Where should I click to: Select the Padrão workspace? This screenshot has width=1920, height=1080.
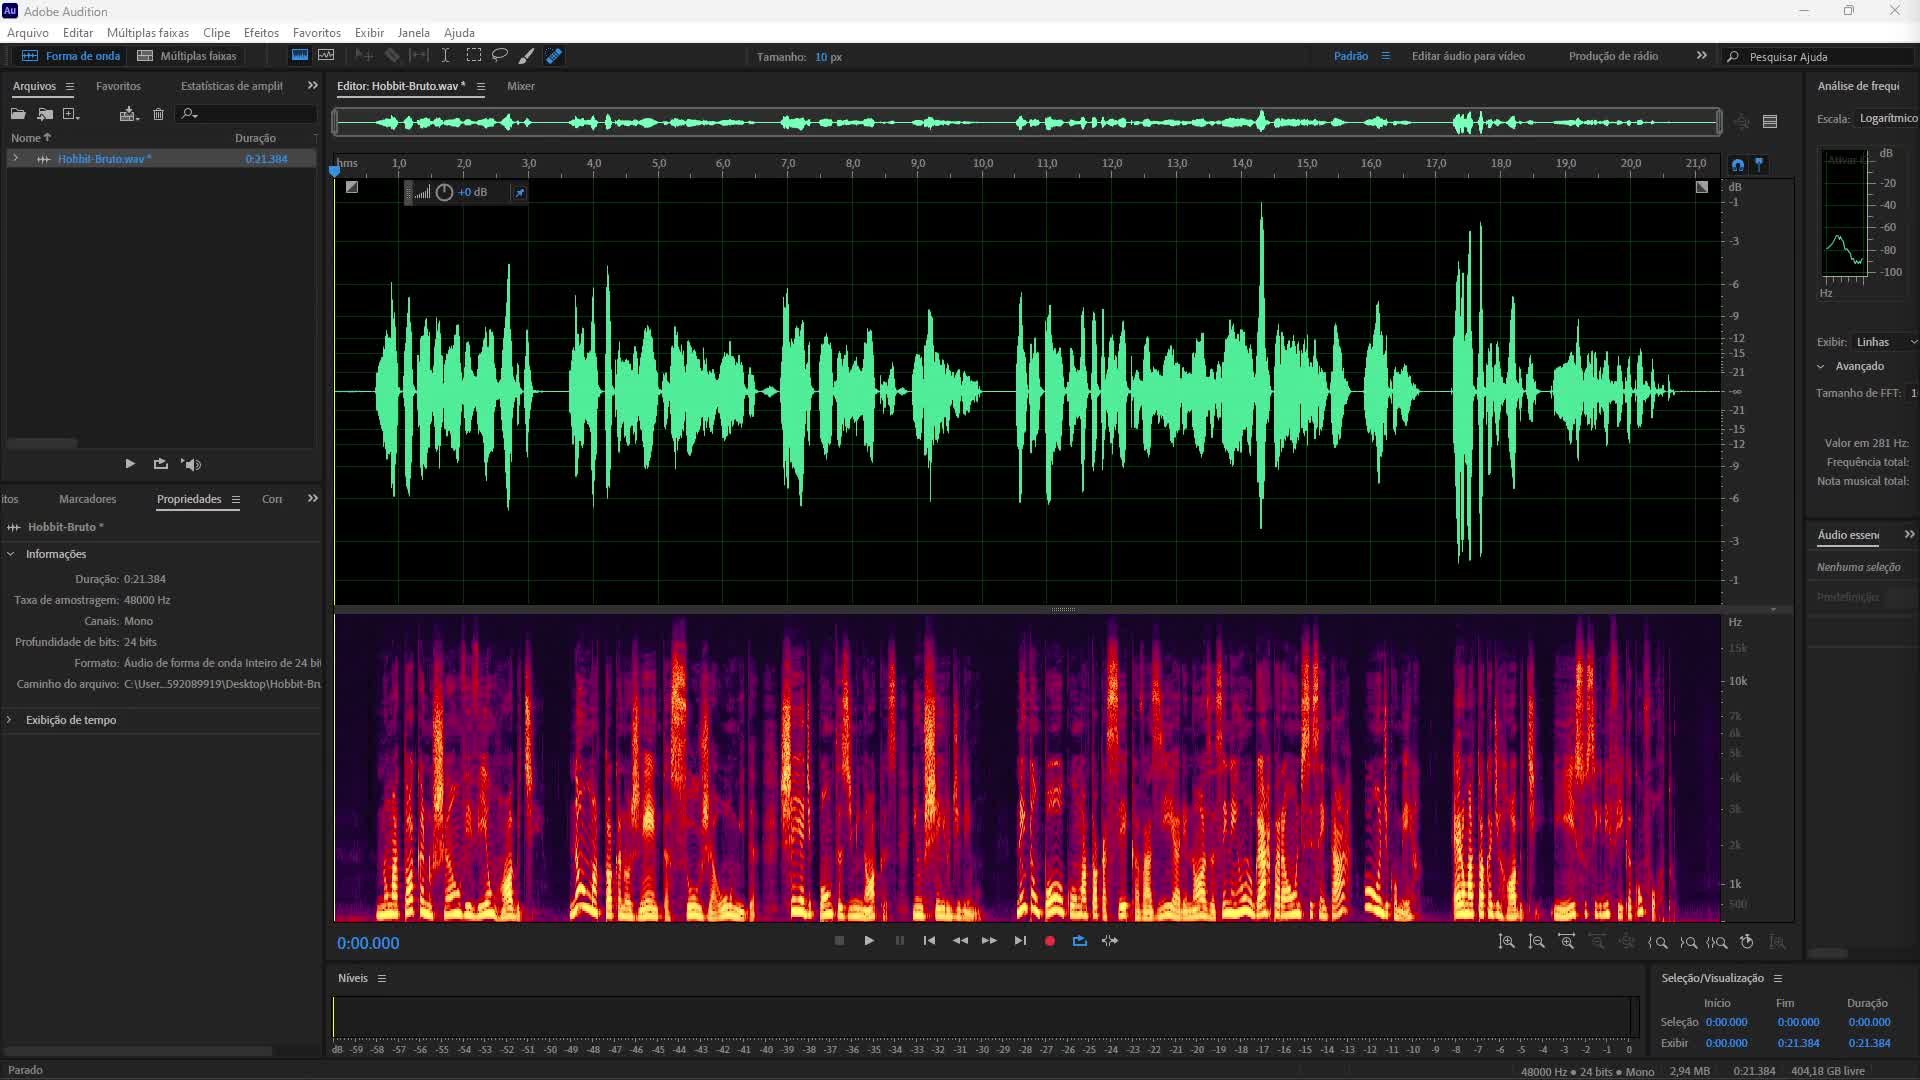point(1351,56)
